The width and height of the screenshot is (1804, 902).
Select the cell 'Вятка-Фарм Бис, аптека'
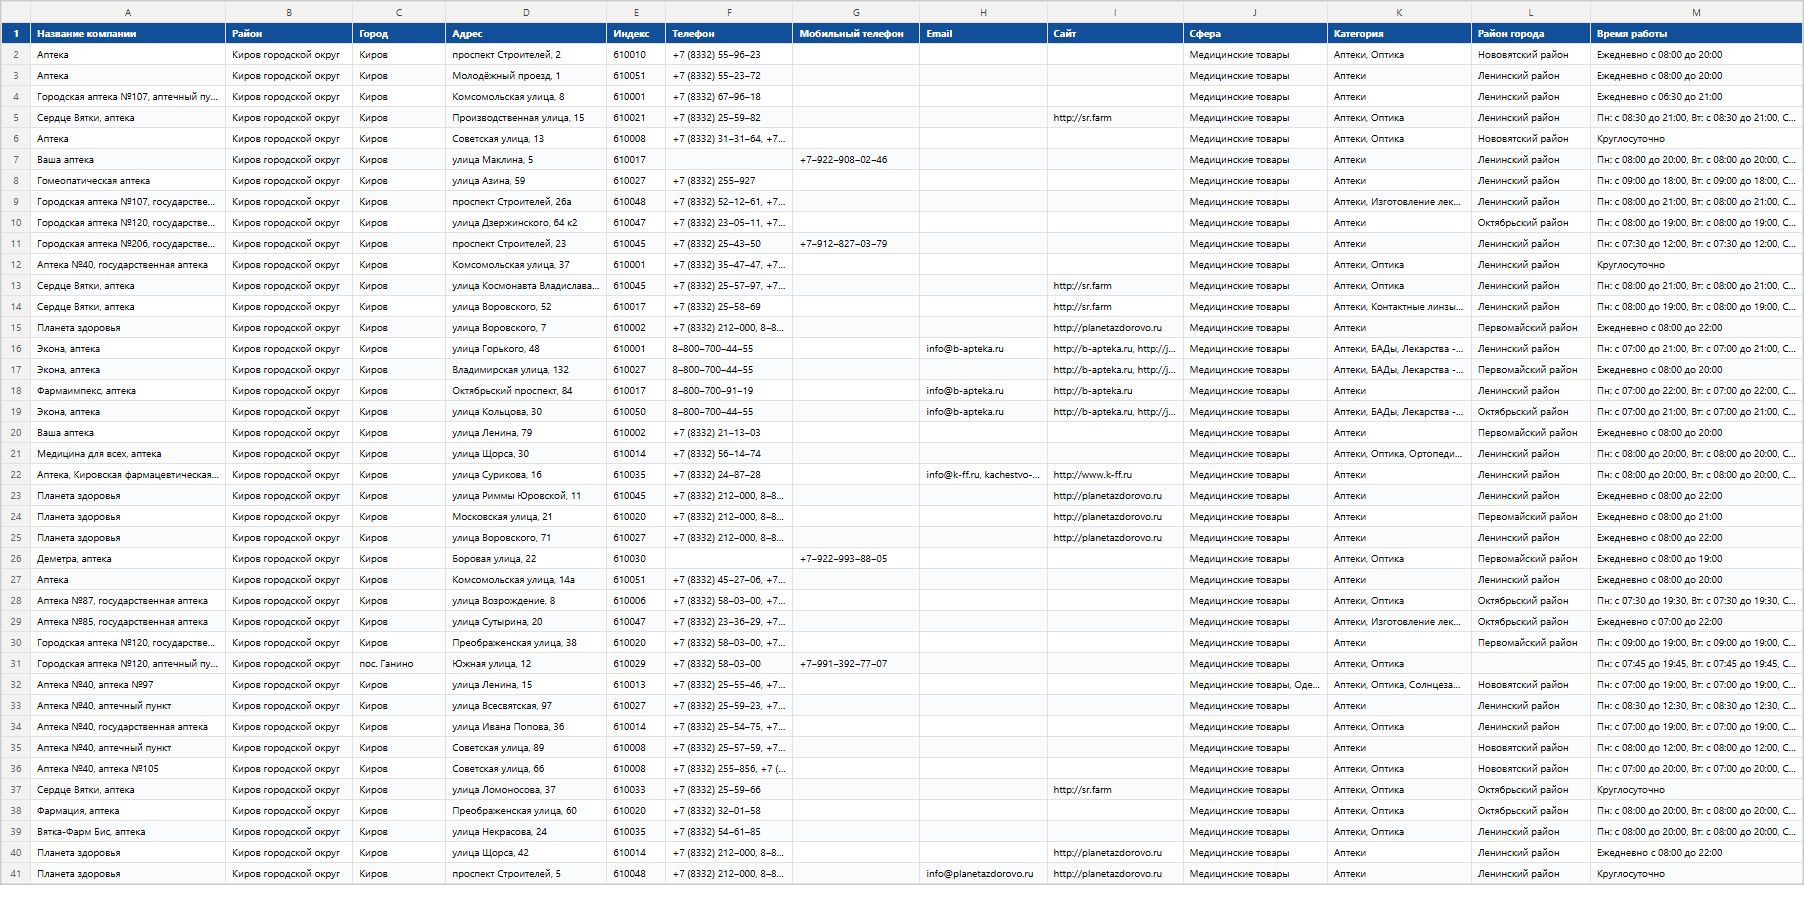pos(128,832)
